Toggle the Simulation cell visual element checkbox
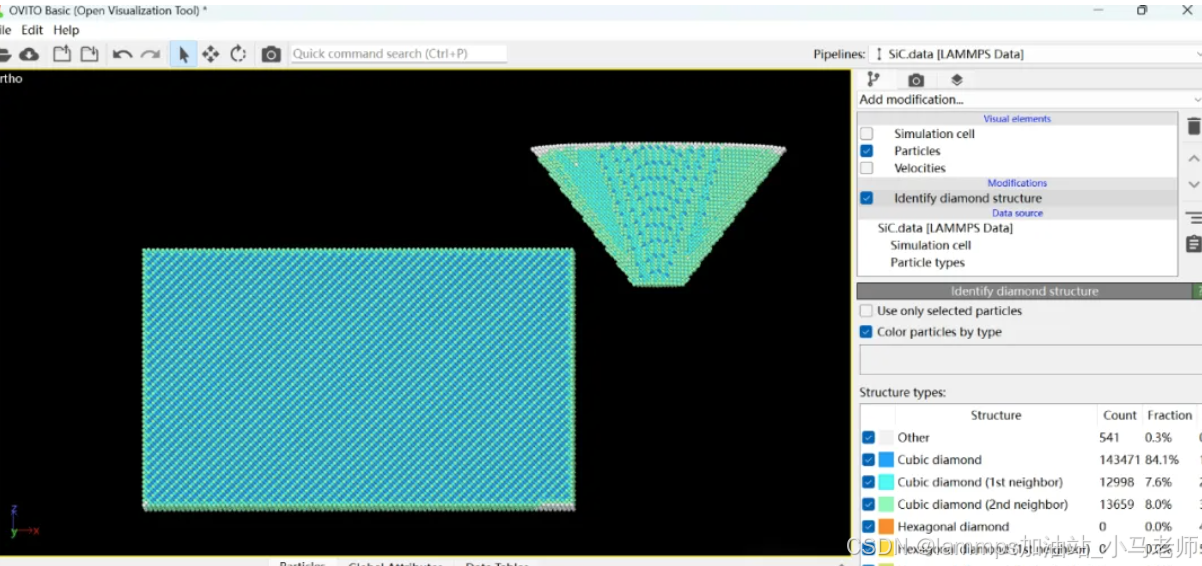Image resolution: width=1202 pixels, height=566 pixels. (867, 134)
